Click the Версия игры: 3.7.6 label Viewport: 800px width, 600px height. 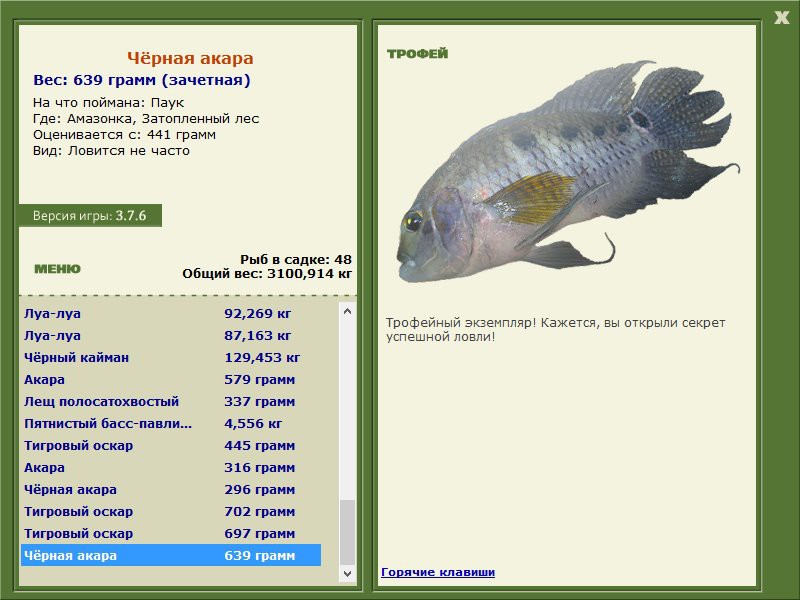pyautogui.click(x=90, y=215)
